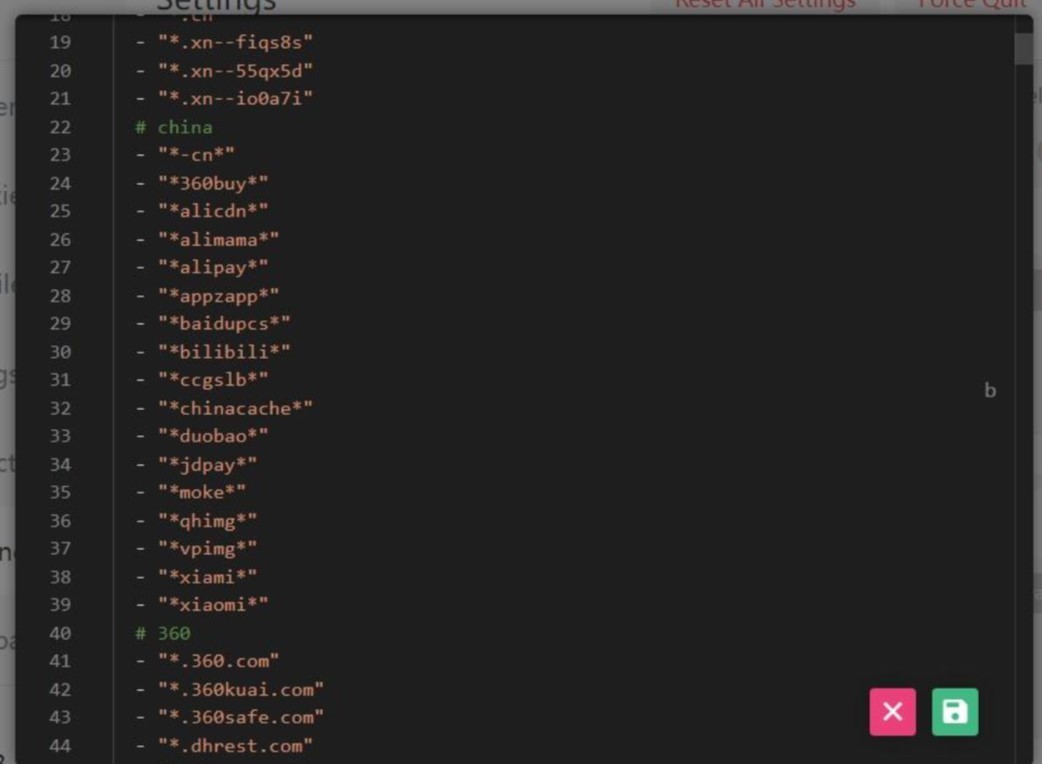Click the text "*.xn--55qx5d" on line 20
The image size is (1042, 764).
coord(235,70)
